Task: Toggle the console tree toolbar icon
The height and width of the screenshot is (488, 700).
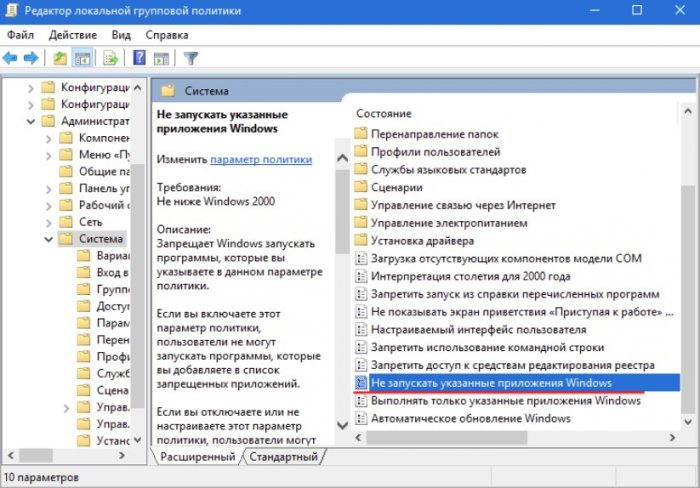Action: click(x=82, y=58)
